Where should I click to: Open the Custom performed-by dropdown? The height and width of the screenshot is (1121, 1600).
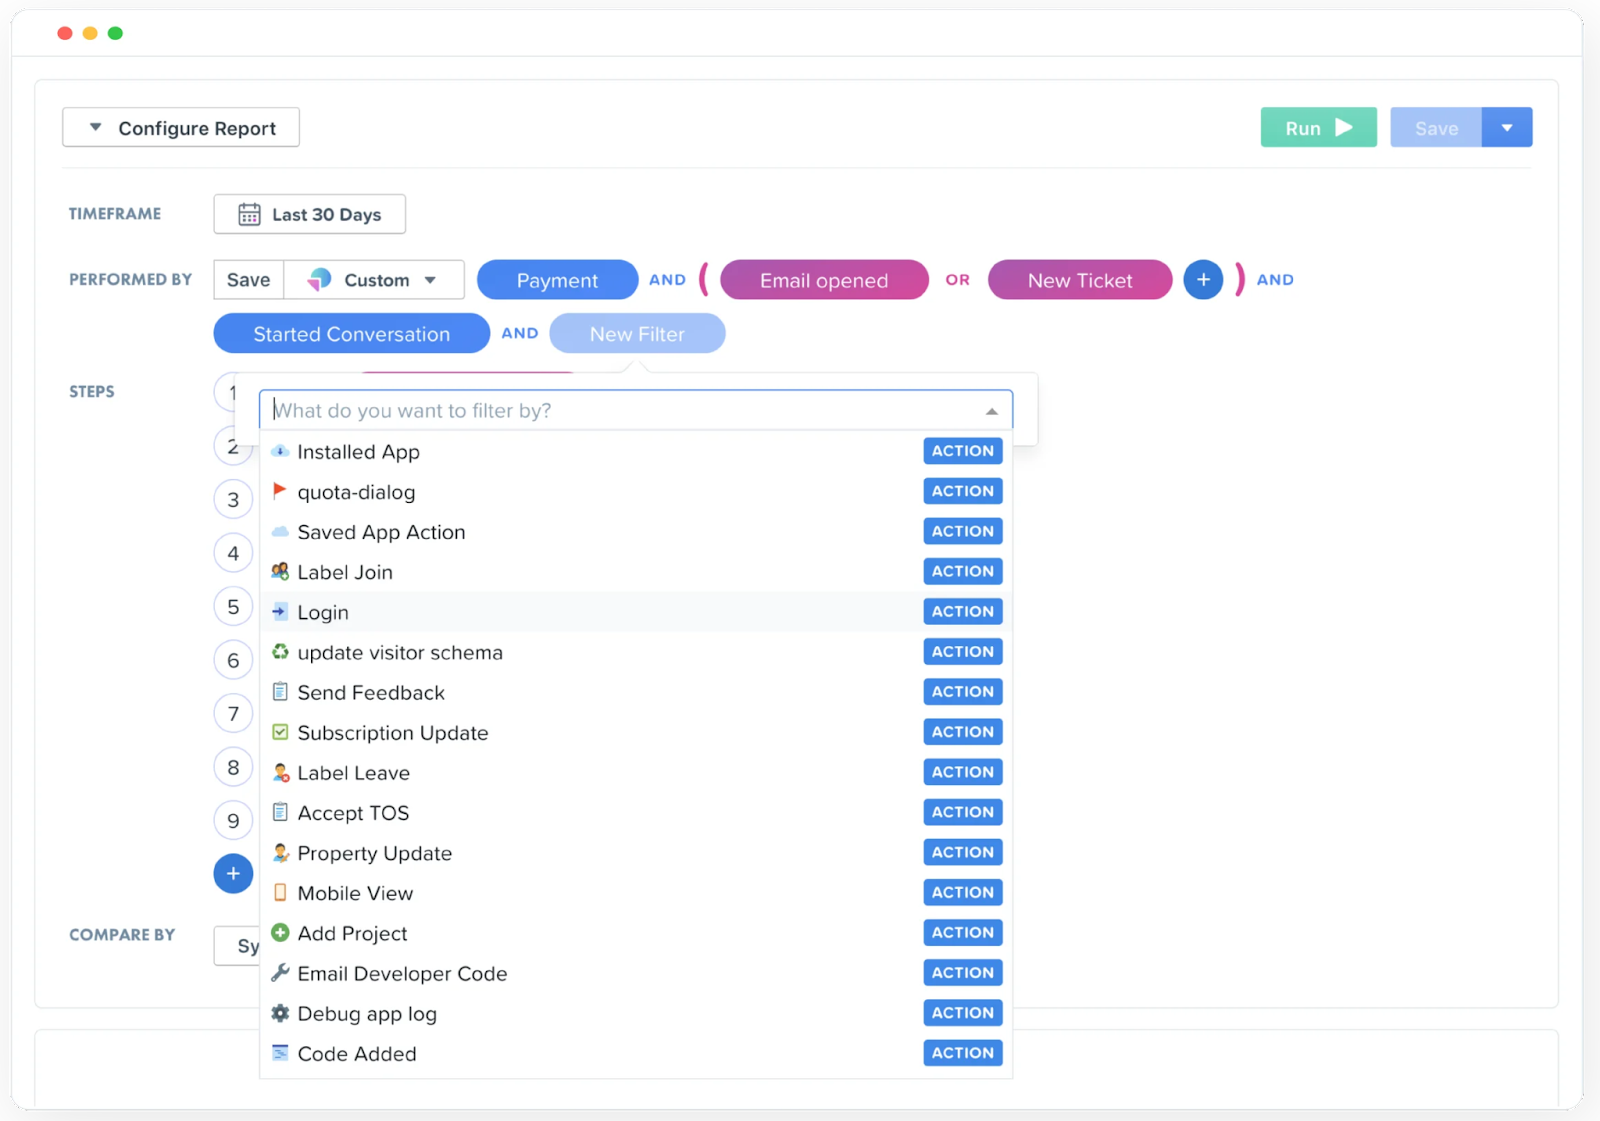374,280
